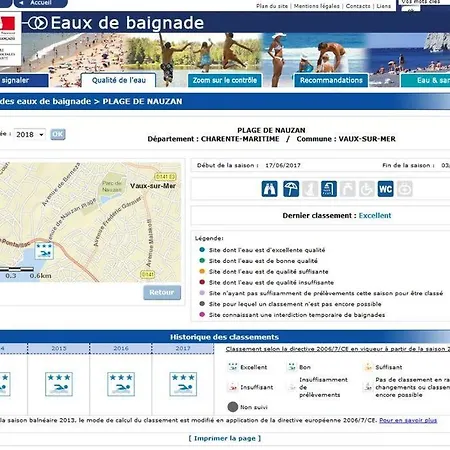Click the Bon classification legend icon

(292, 367)
